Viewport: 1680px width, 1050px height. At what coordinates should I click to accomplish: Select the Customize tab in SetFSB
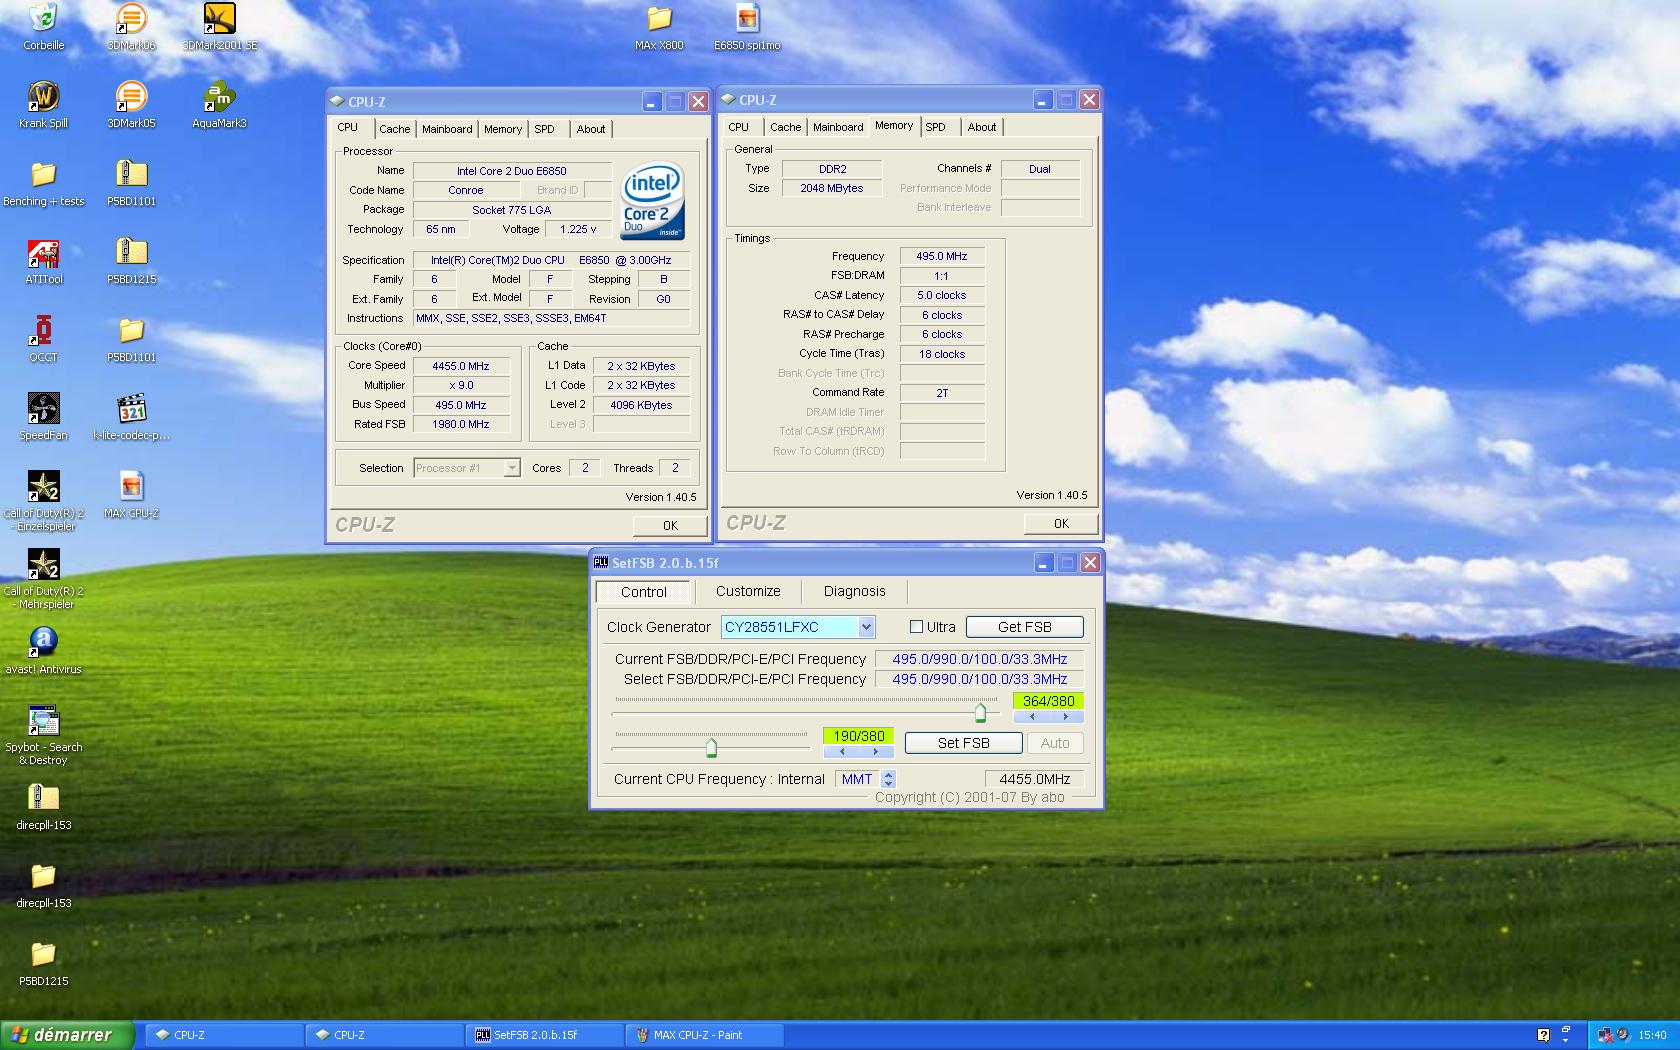748,591
